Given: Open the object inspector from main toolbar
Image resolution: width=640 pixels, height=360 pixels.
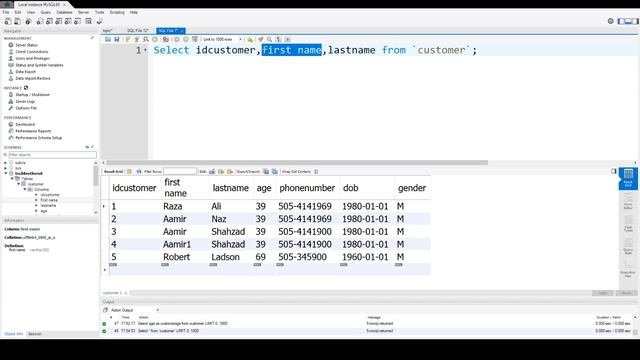Looking at the screenshot, I should pyautogui.click(x=28, y=21).
